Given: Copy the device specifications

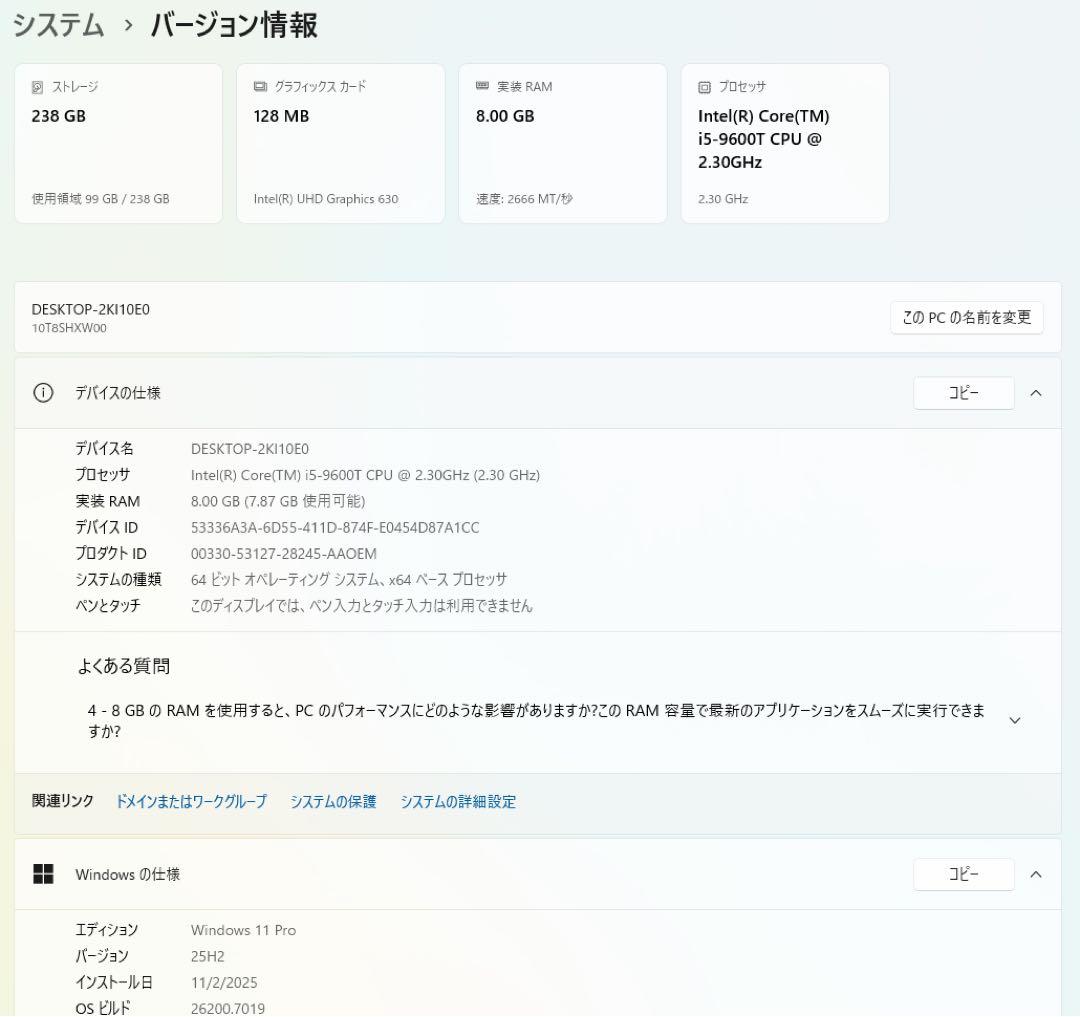Looking at the screenshot, I should pyautogui.click(x=963, y=393).
